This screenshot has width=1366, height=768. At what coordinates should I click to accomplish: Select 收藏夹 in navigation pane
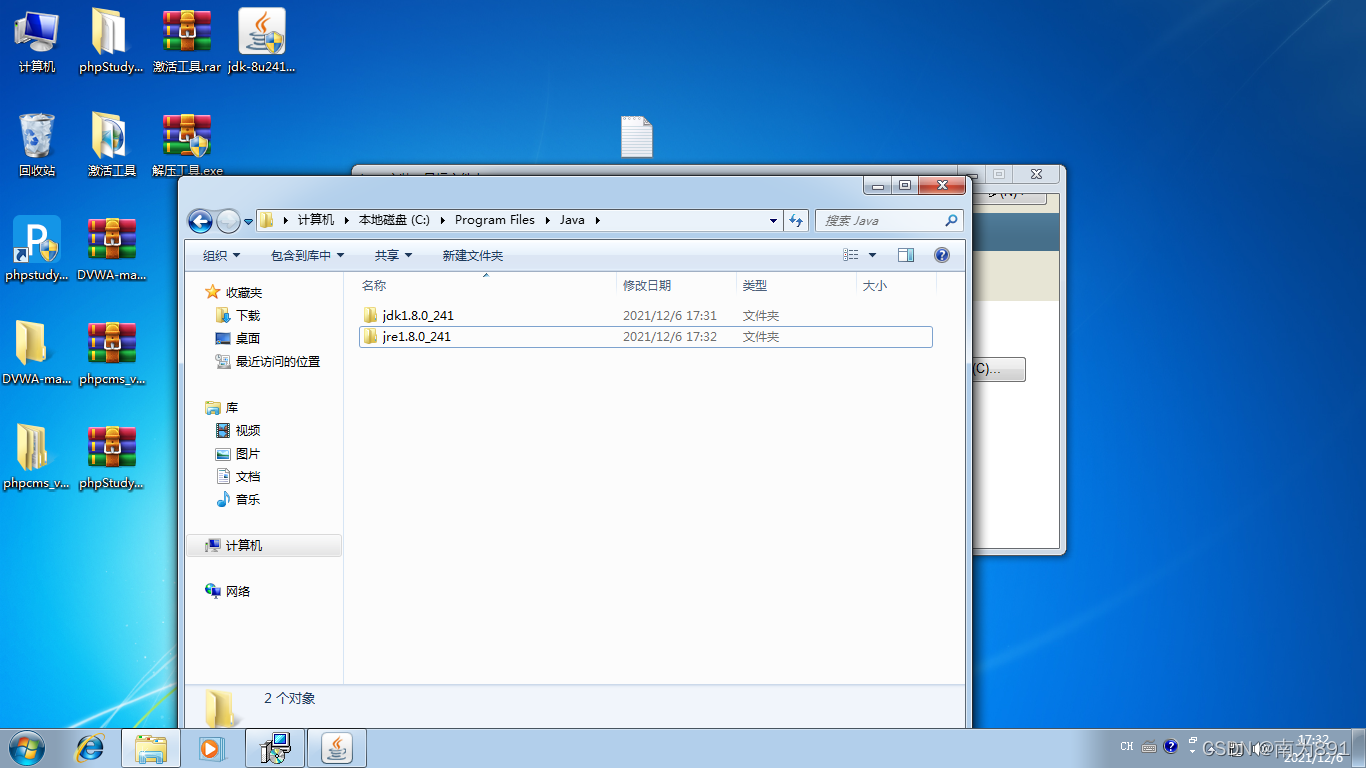click(x=234, y=292)
